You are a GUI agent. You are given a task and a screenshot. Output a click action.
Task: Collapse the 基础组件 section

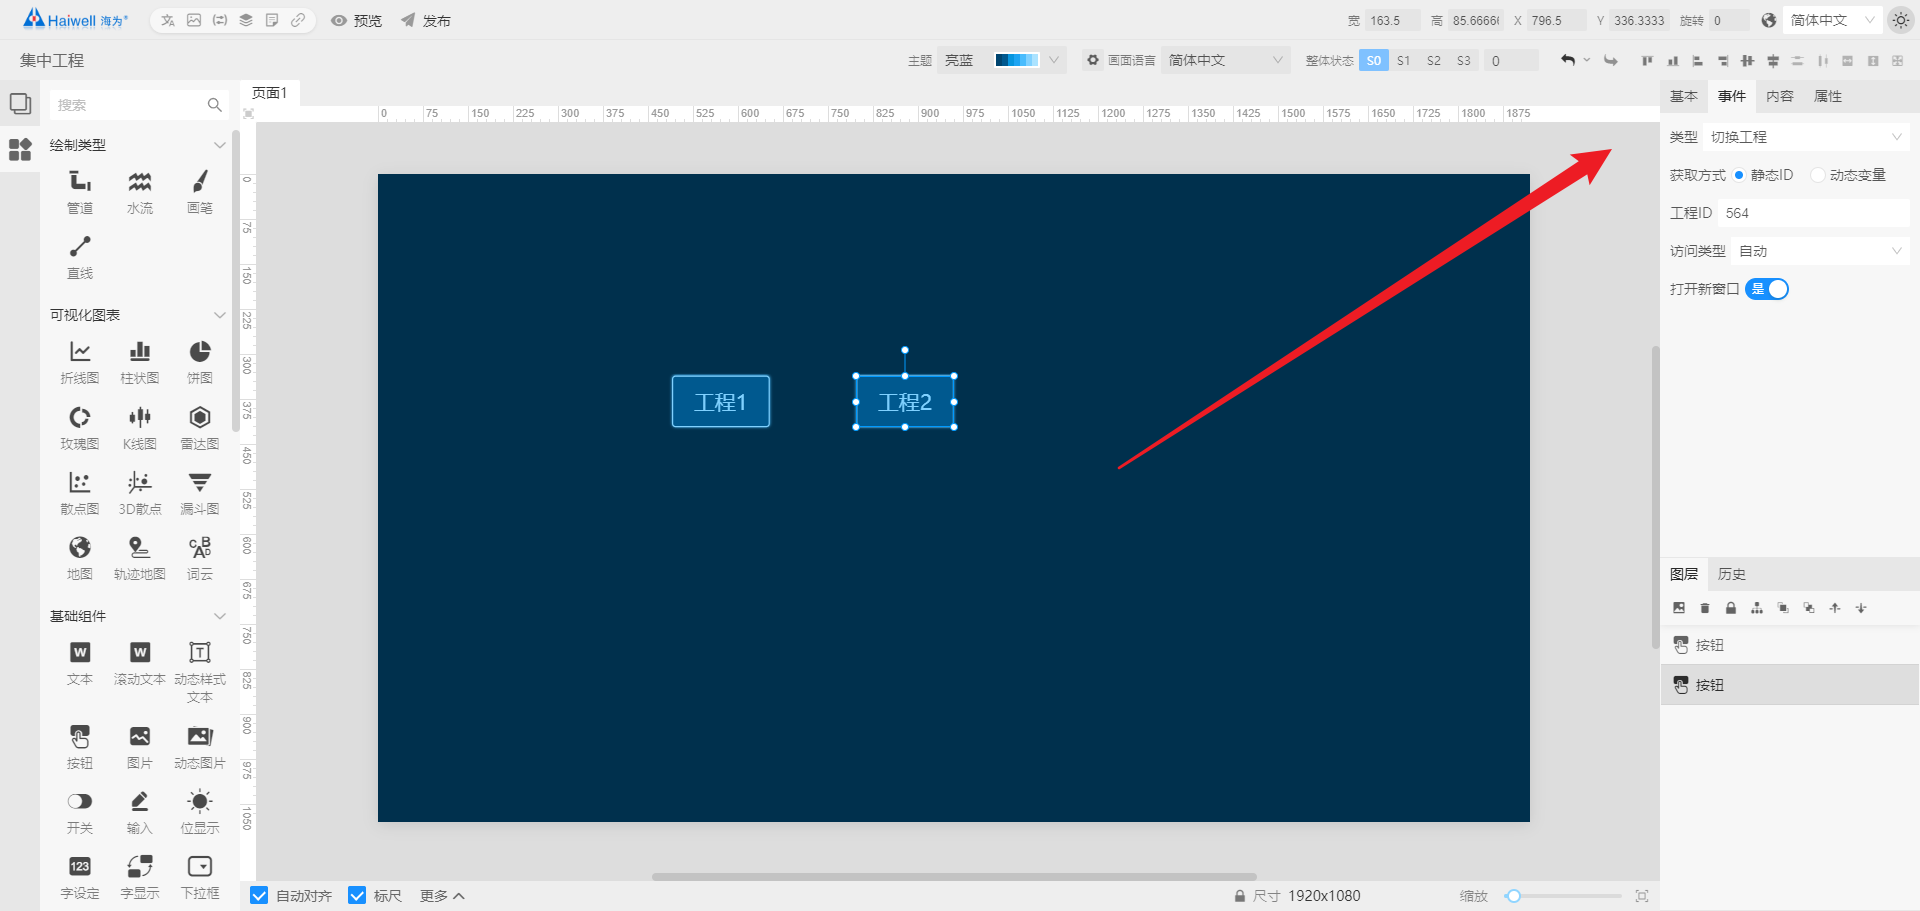219,616
